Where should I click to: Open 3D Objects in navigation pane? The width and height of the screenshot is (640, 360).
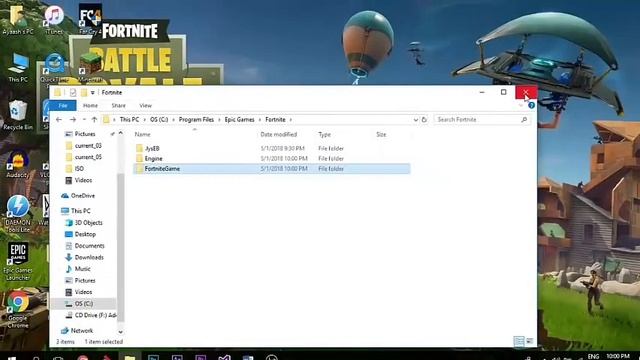(89, 223)
